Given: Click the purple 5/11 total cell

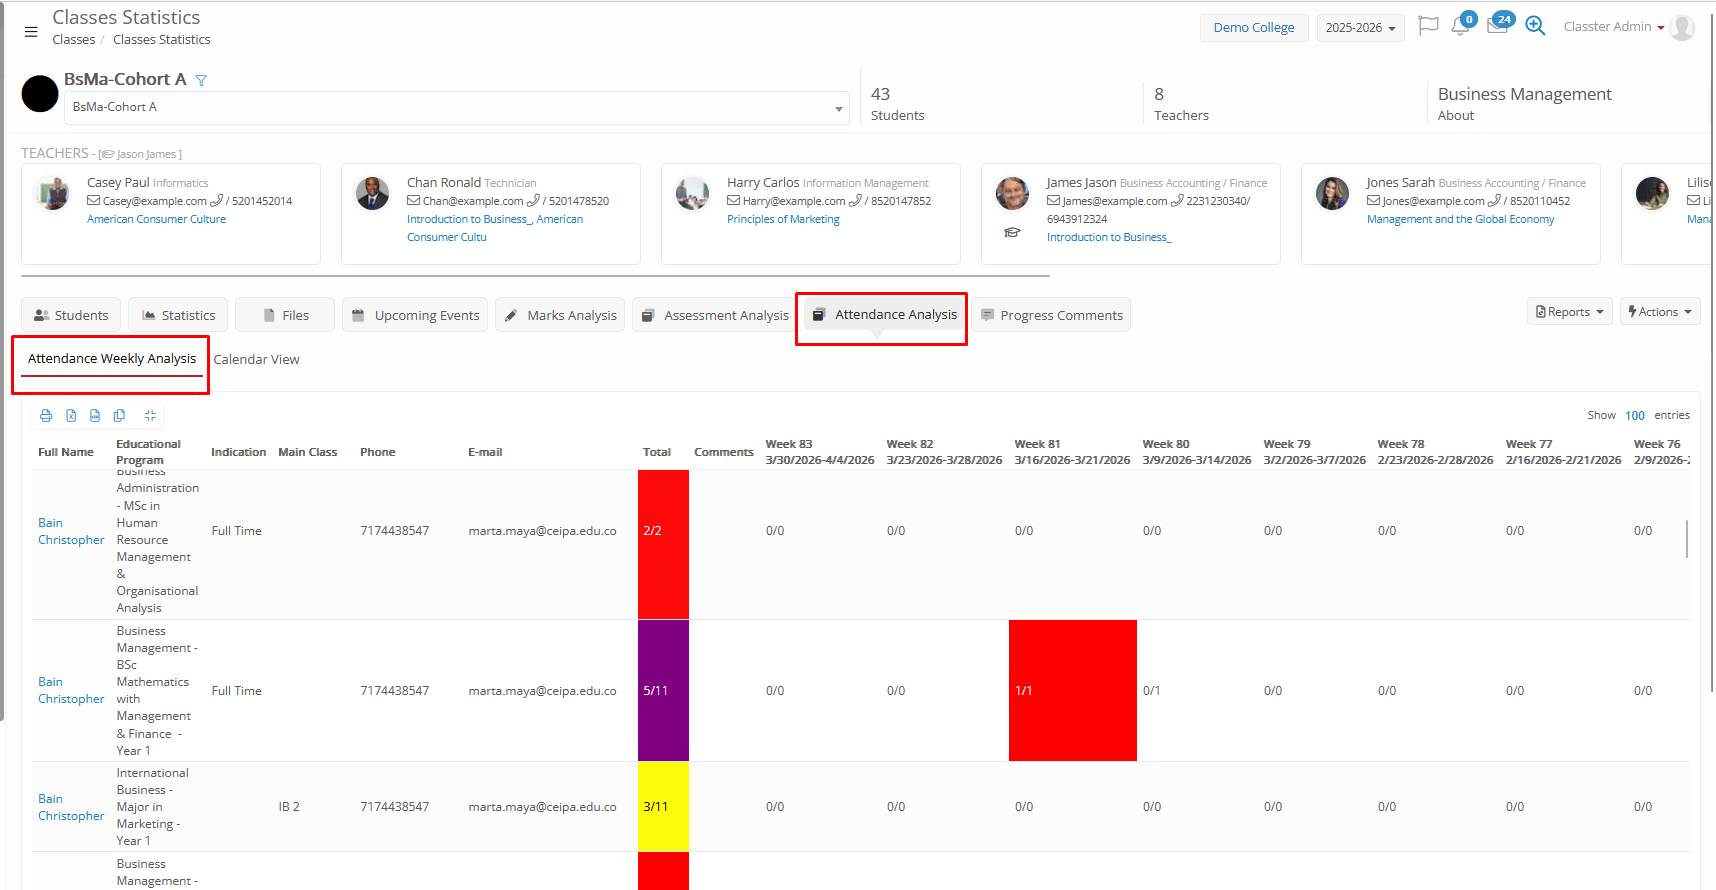Looking at the screenshot, I should [663, 691].
